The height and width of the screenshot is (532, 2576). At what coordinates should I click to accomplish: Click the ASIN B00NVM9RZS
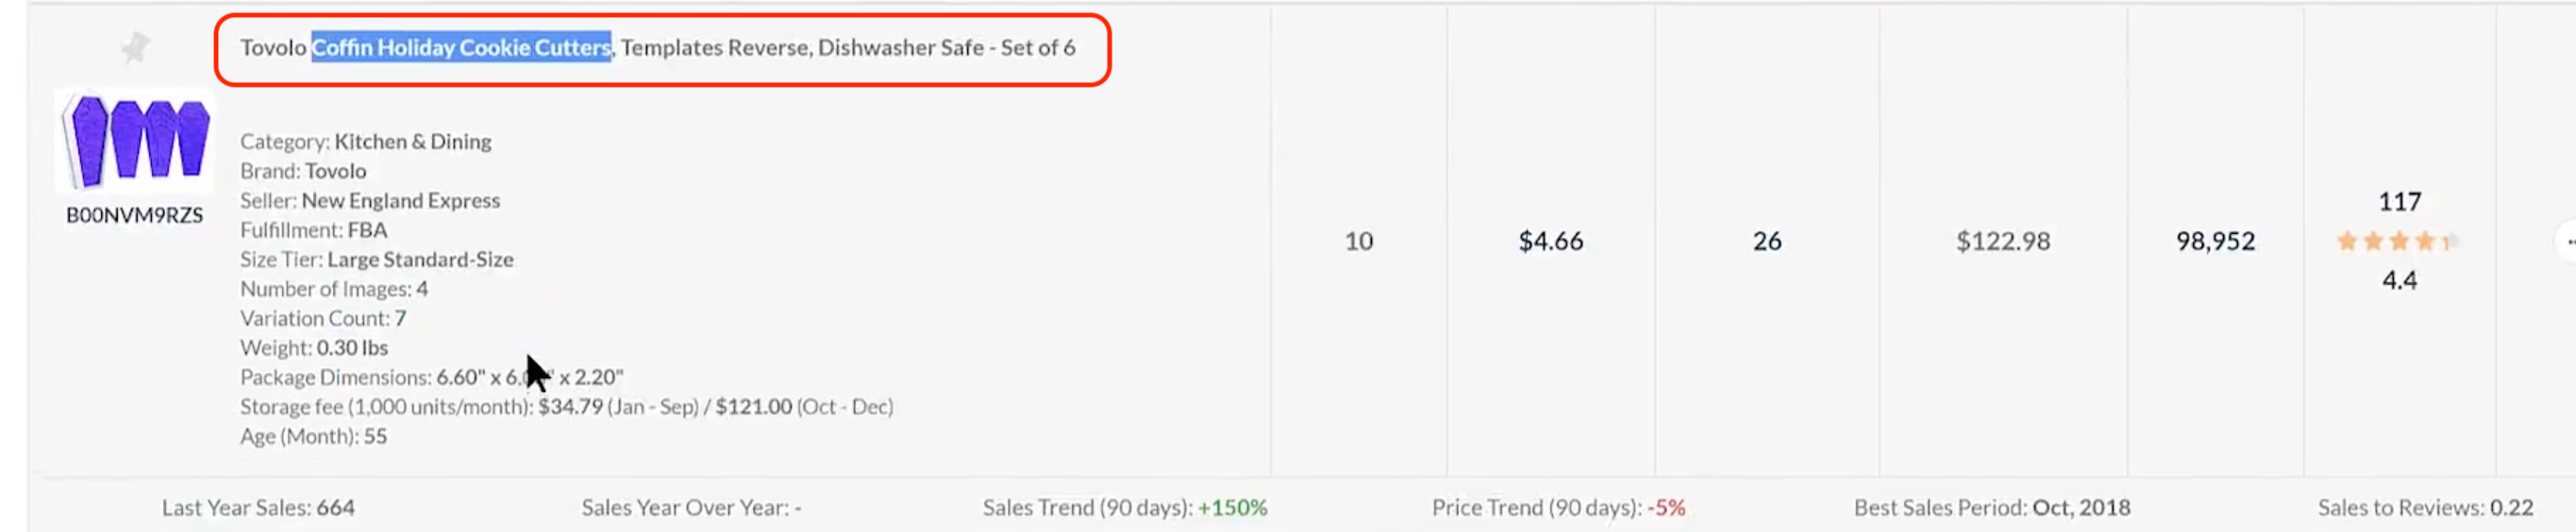134,215
